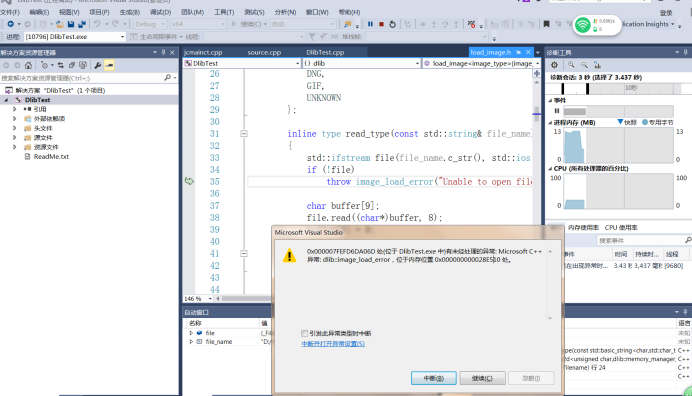Click the pause debugging icon
The height and width of the screenshot is (396, 692).
pyautogui.click(x=370, y=24)
